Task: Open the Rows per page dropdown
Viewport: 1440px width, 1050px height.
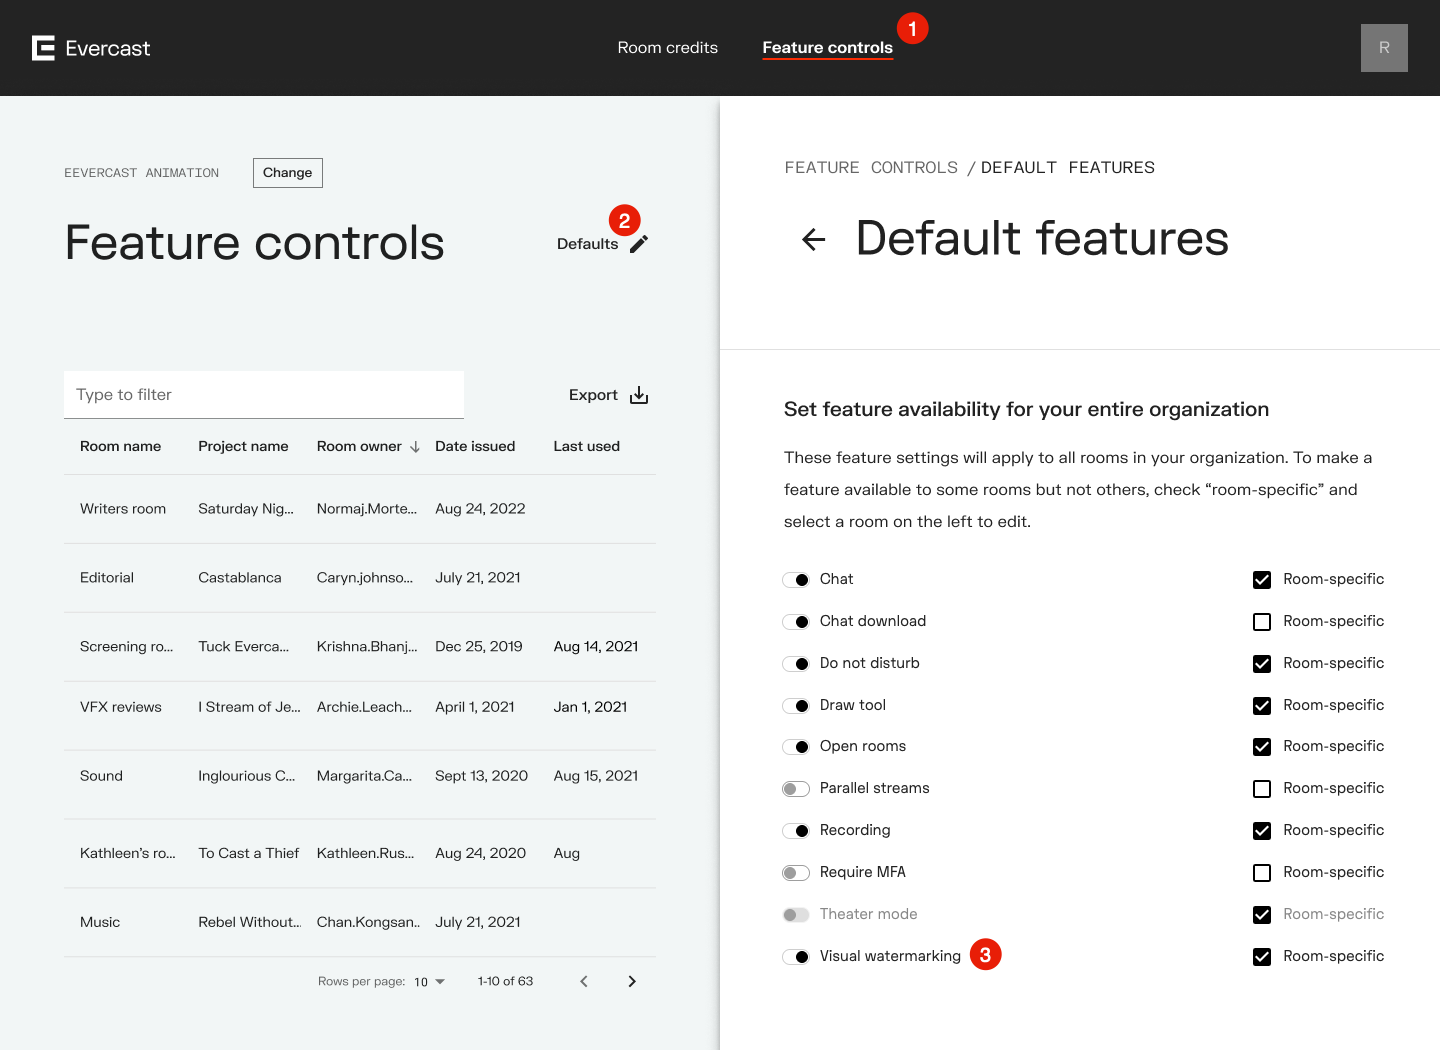Action: coord(430,982)
